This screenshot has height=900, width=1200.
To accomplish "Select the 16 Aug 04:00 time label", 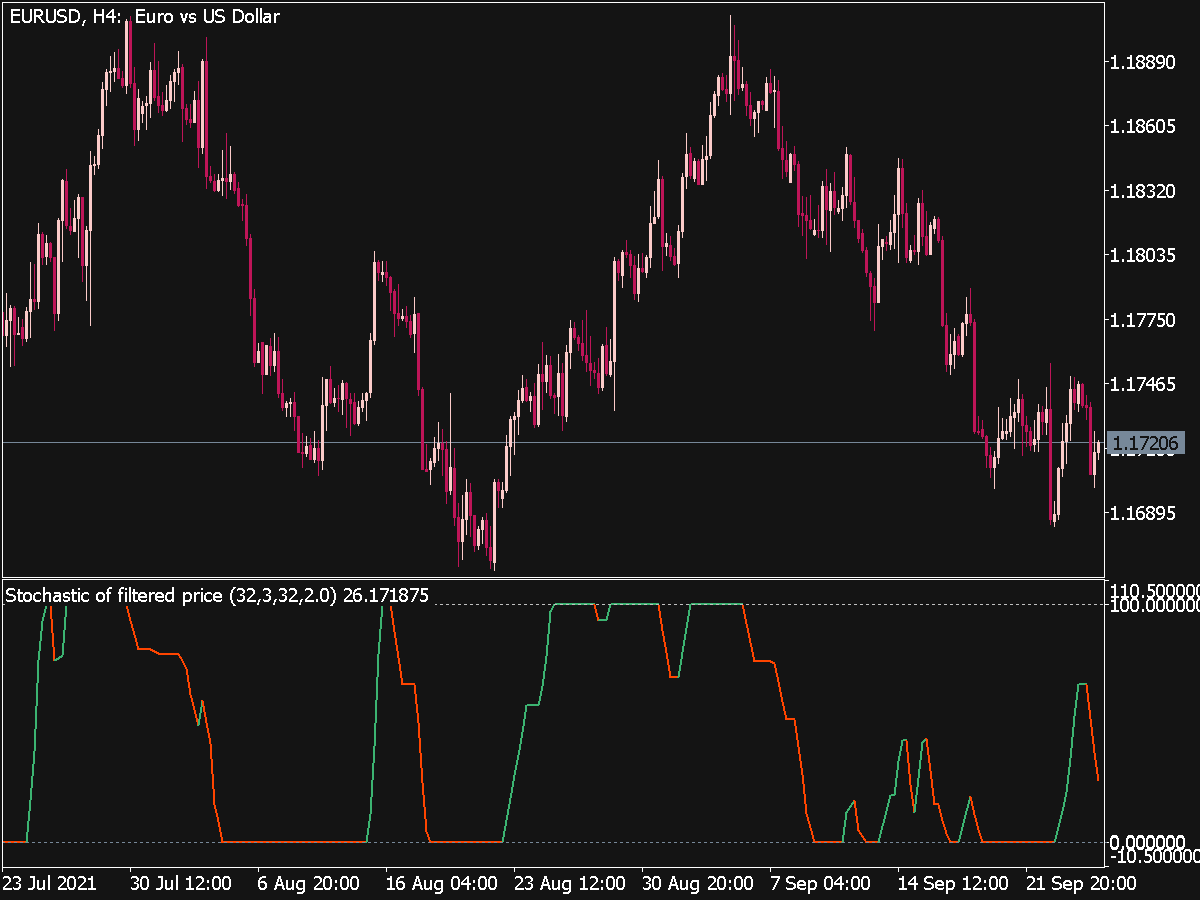I will point(441,883).
